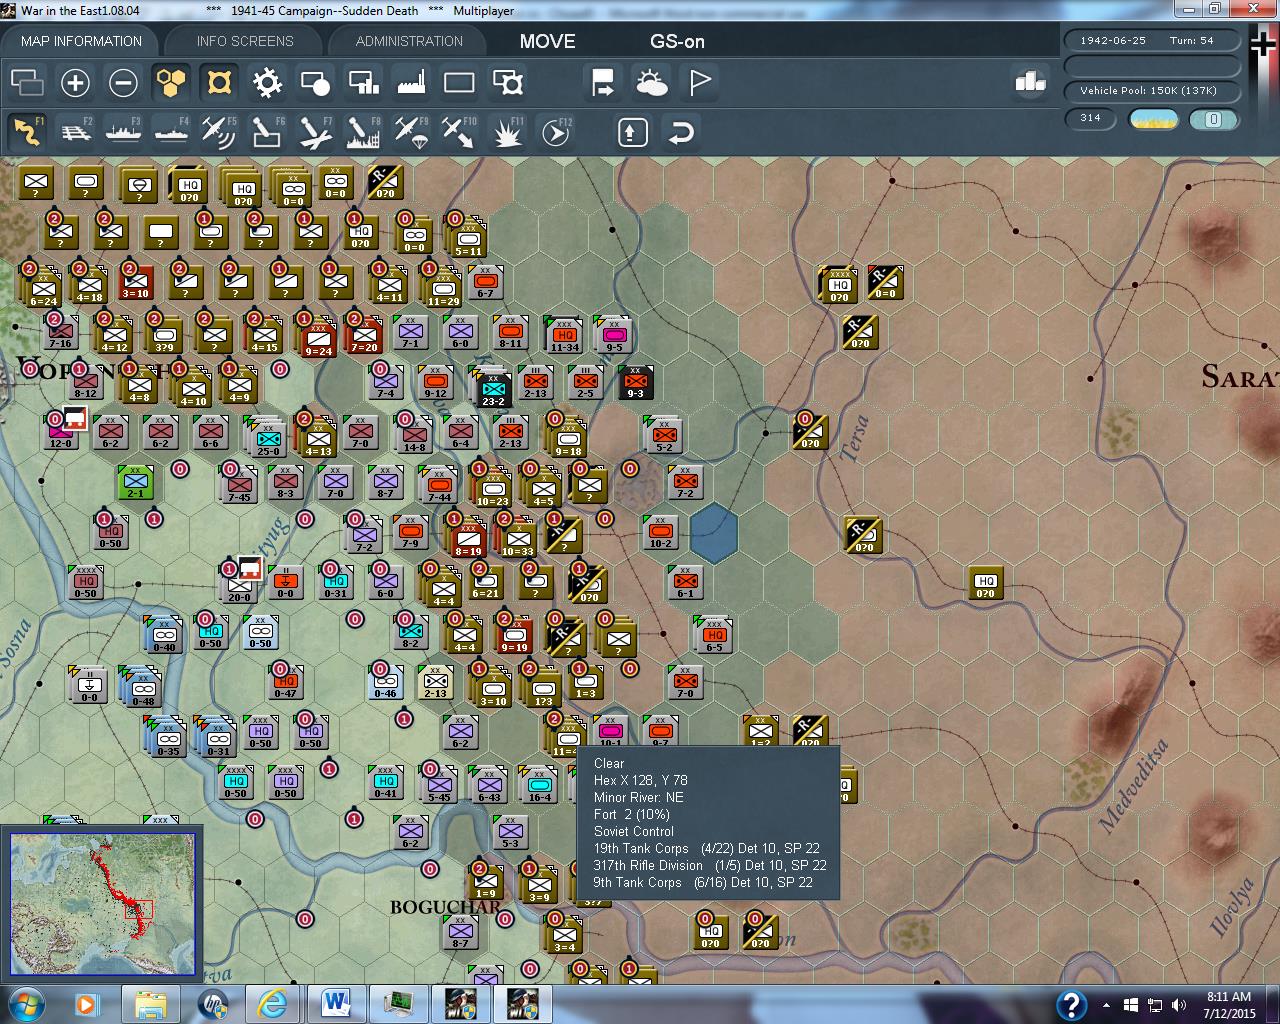Click the F11 explosion icon
This screenshot has width=1280, height=1024.
[508, 131]
